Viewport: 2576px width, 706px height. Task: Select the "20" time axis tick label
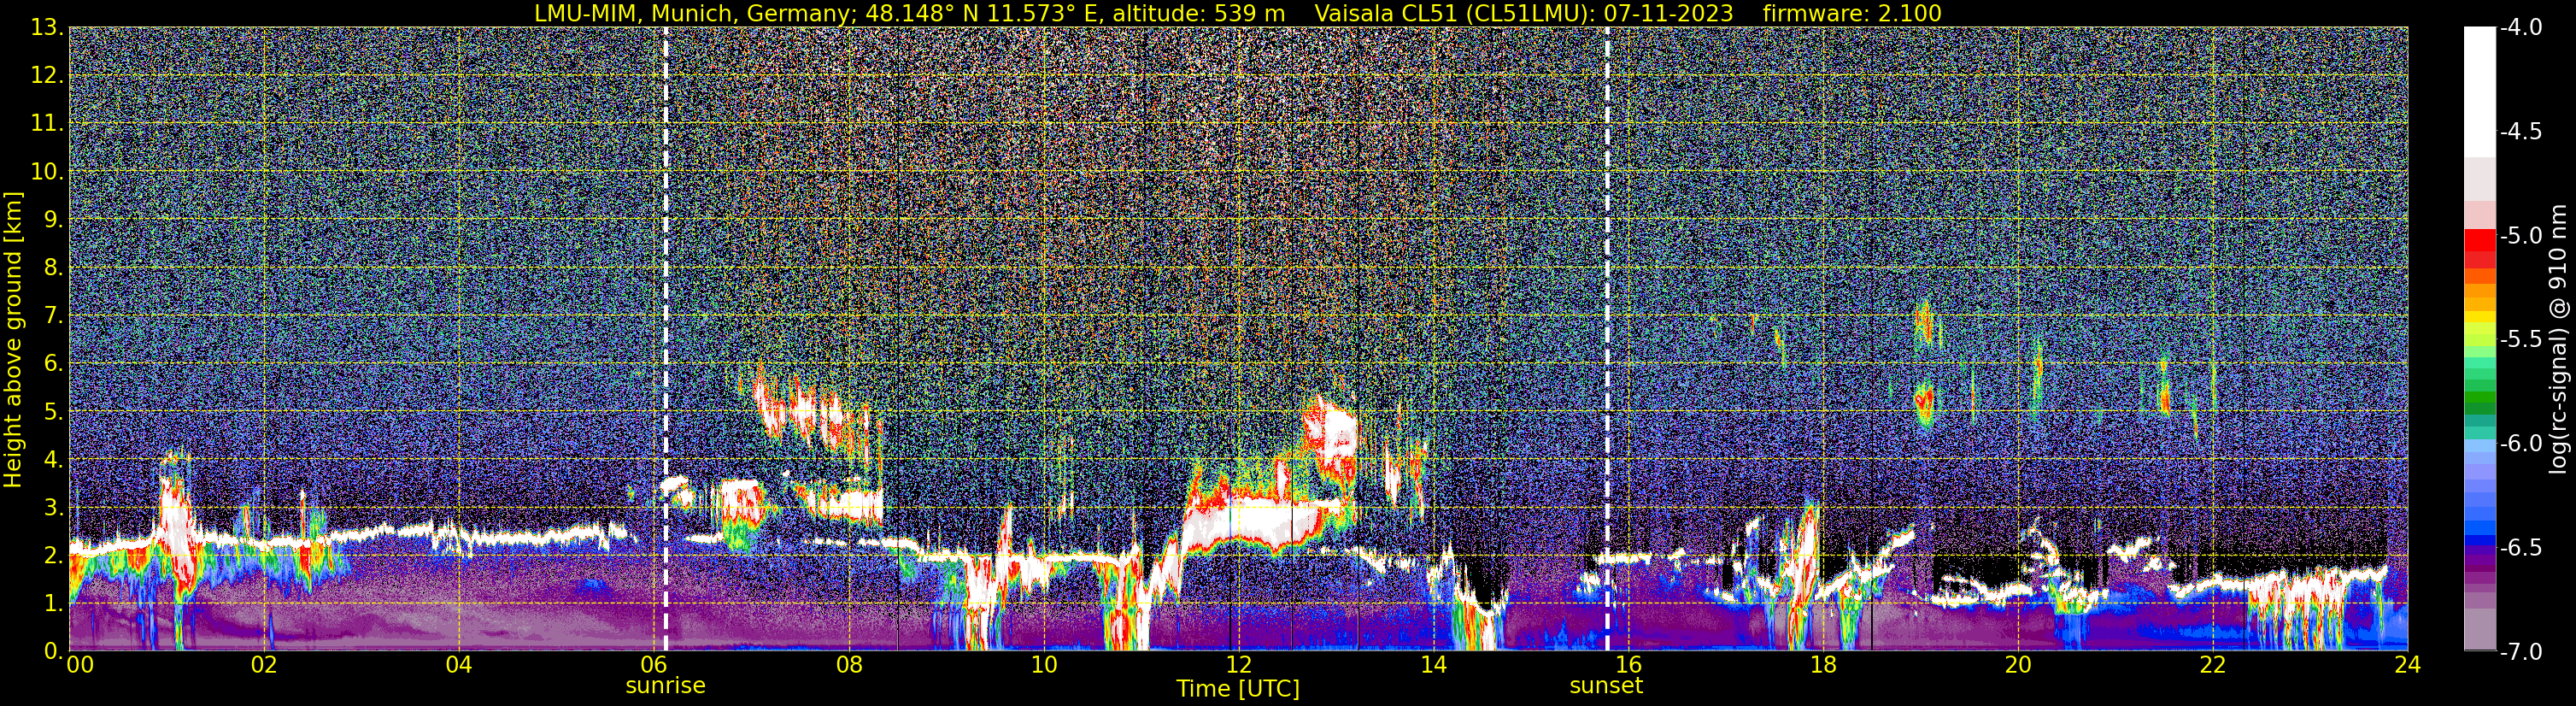[x=2018, y=665]
